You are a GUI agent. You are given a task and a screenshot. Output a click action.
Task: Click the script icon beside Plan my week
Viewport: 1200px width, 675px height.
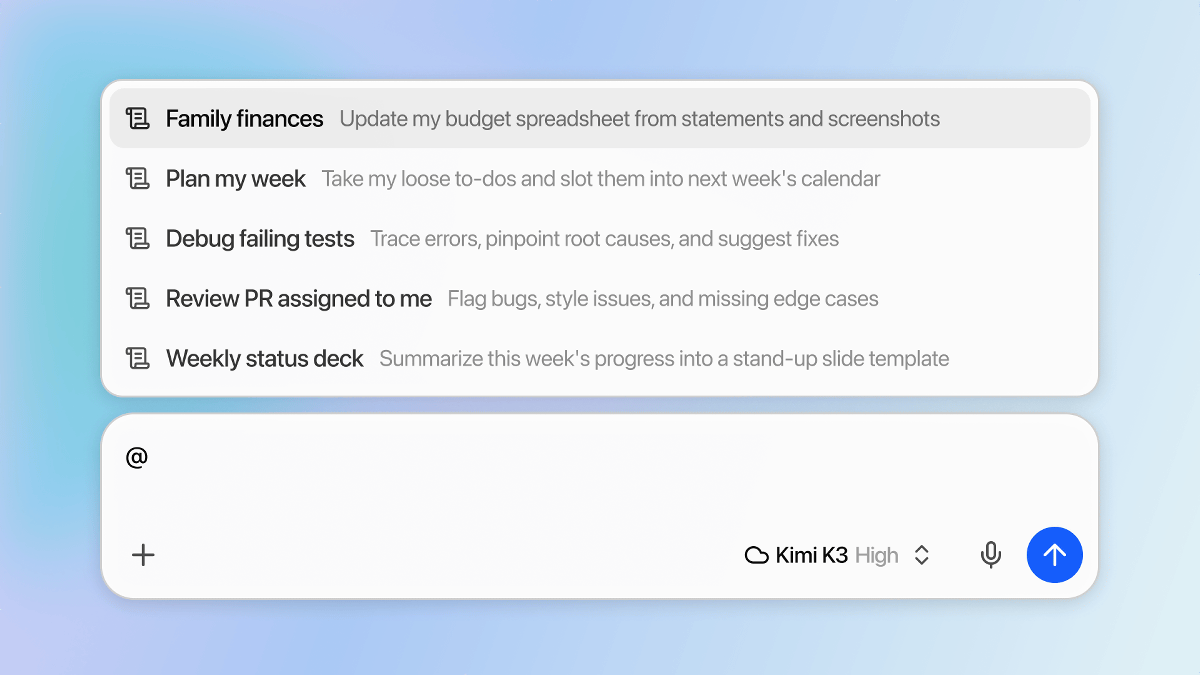pyautogui.click(x=137, y=179)
